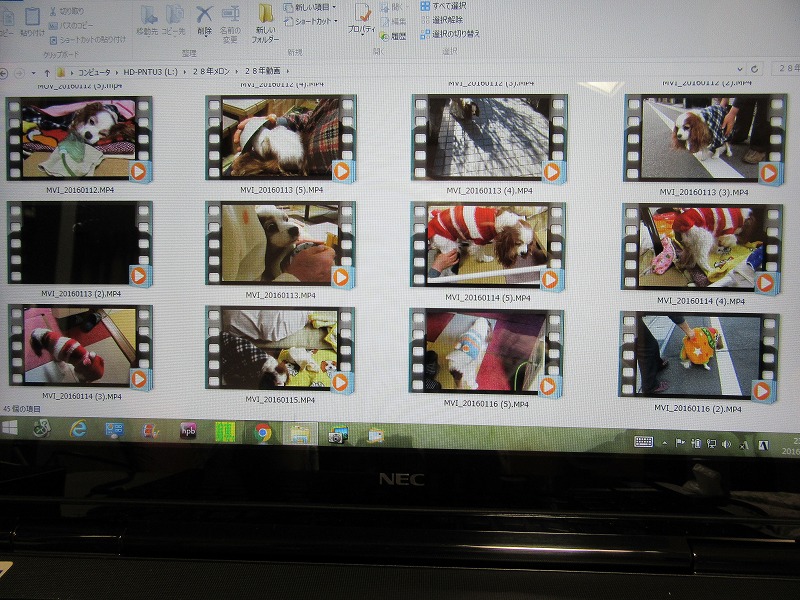Click the 45 個の項目 status bar text
This screenshot has width=800, height=600.
click(x=21, y=409)
